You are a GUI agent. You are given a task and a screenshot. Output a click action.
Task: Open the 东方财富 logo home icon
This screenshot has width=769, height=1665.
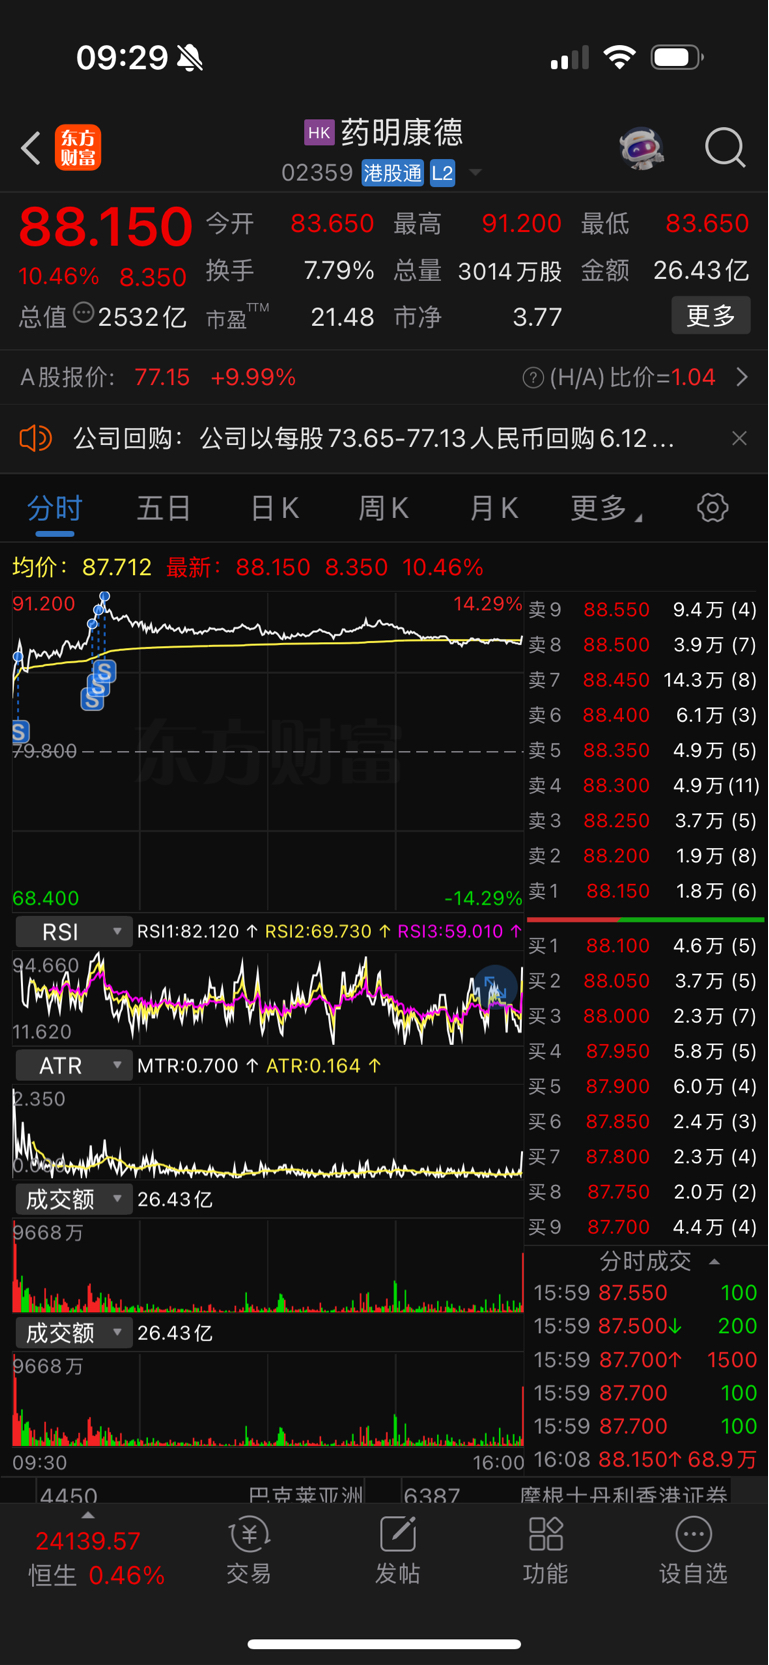pos(78,148)
